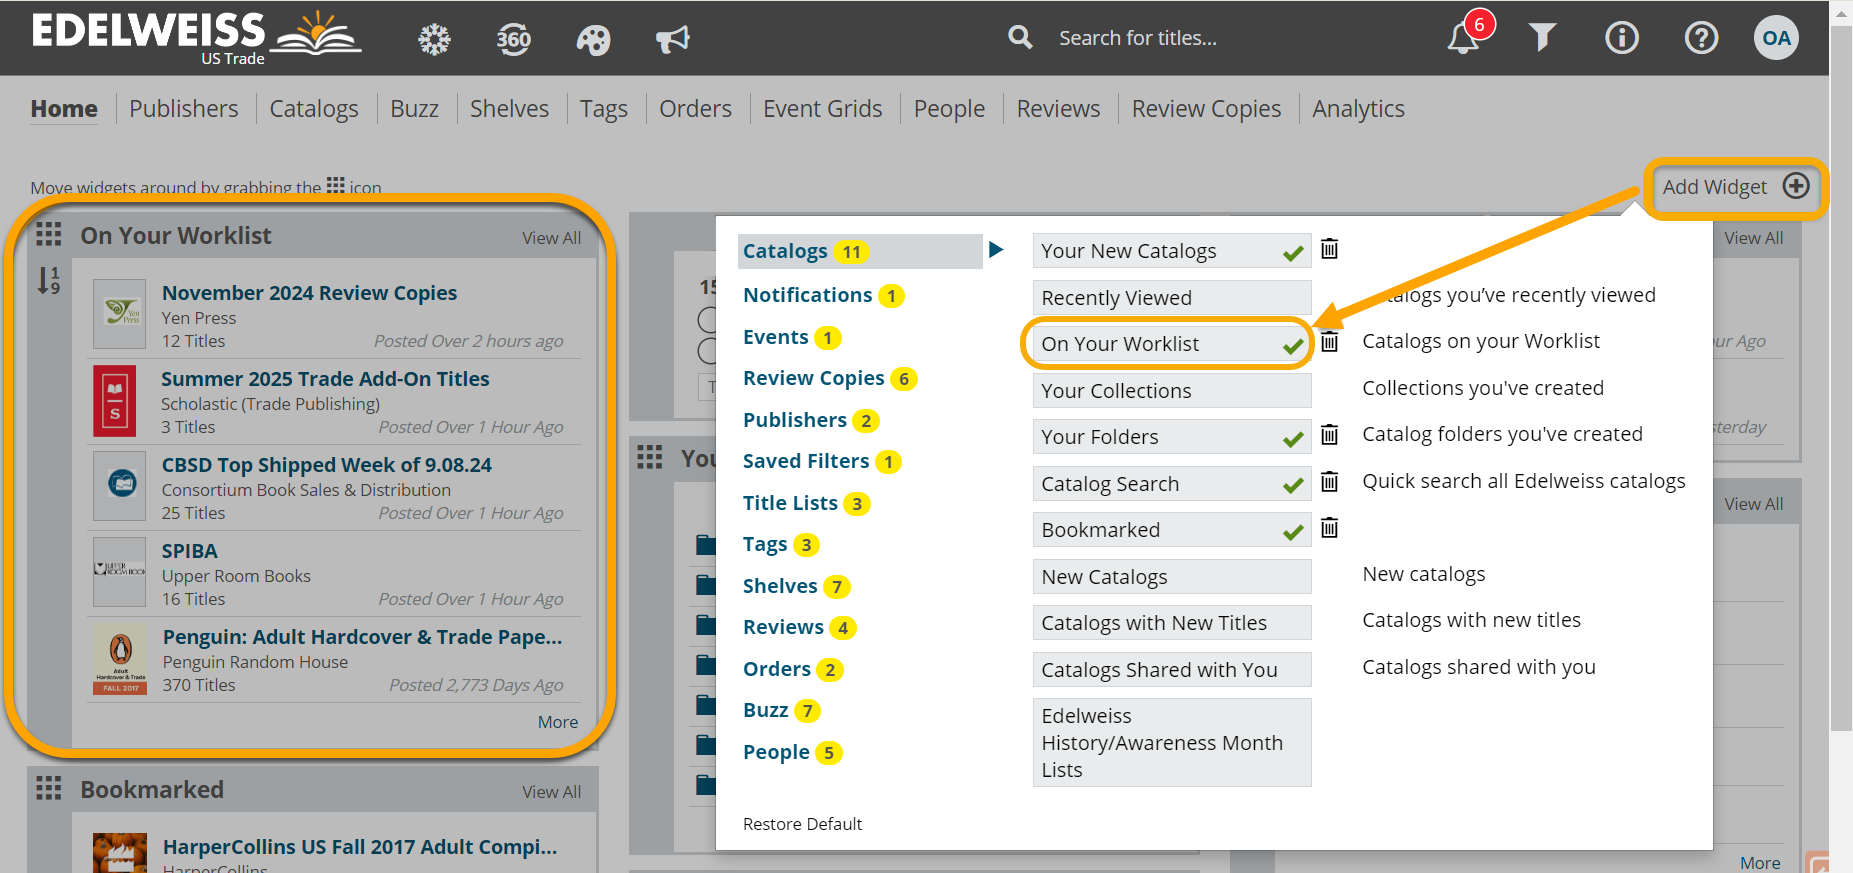Open the megaphone announcements icon
The height and width of the screenshot is (873, 1853).
(x=673, y=39)
